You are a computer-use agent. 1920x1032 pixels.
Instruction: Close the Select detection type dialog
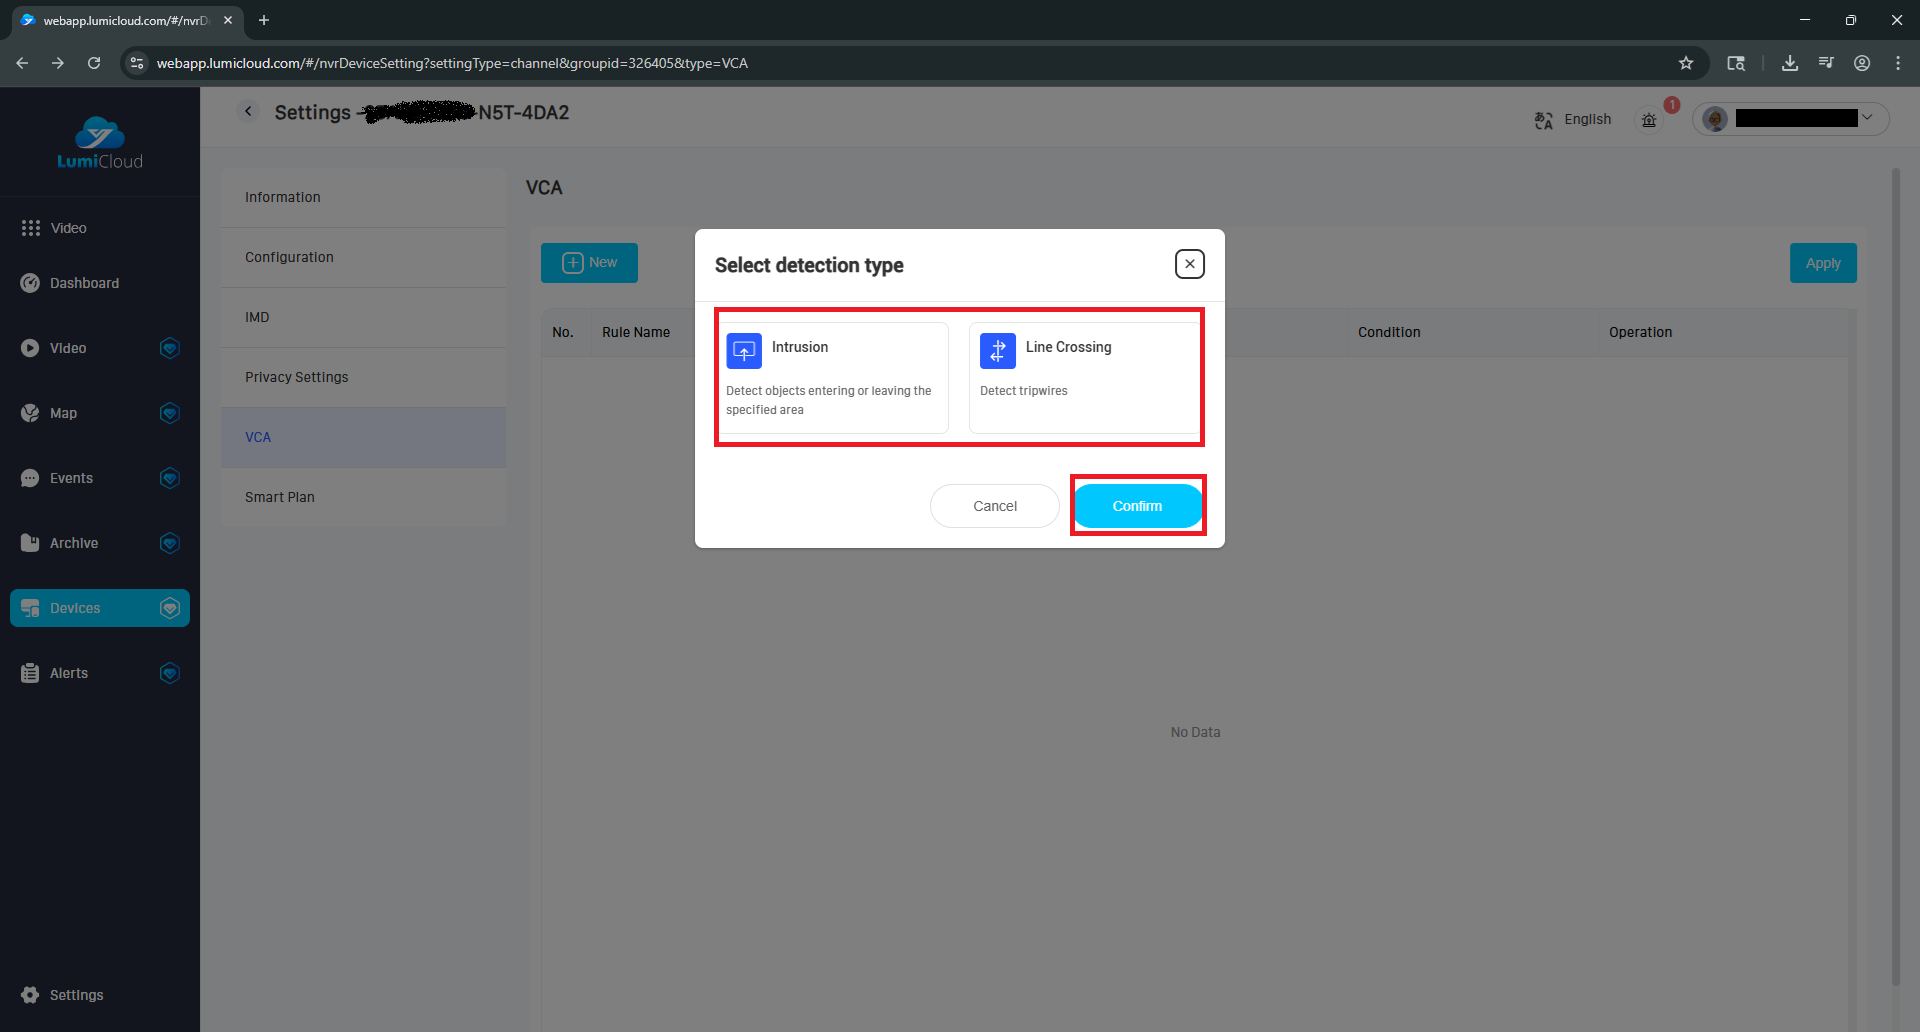tap(1189, 264)
